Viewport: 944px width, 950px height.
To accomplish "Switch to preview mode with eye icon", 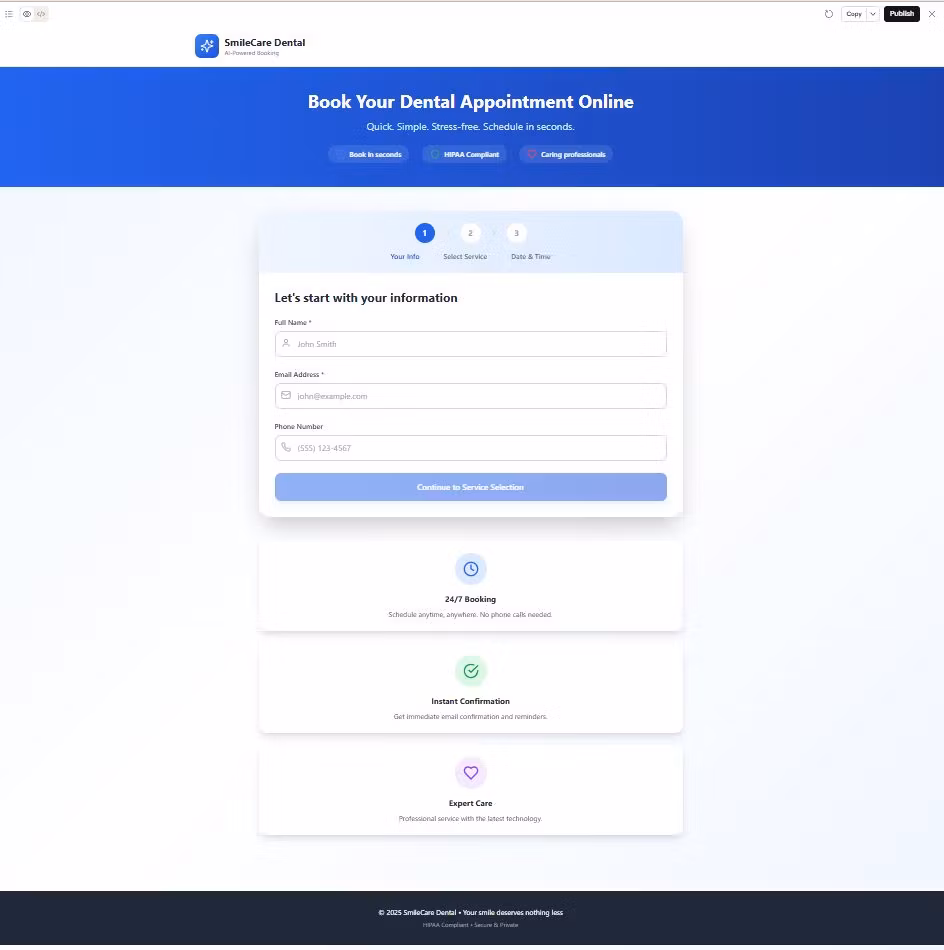I will [x=27, y=14].
